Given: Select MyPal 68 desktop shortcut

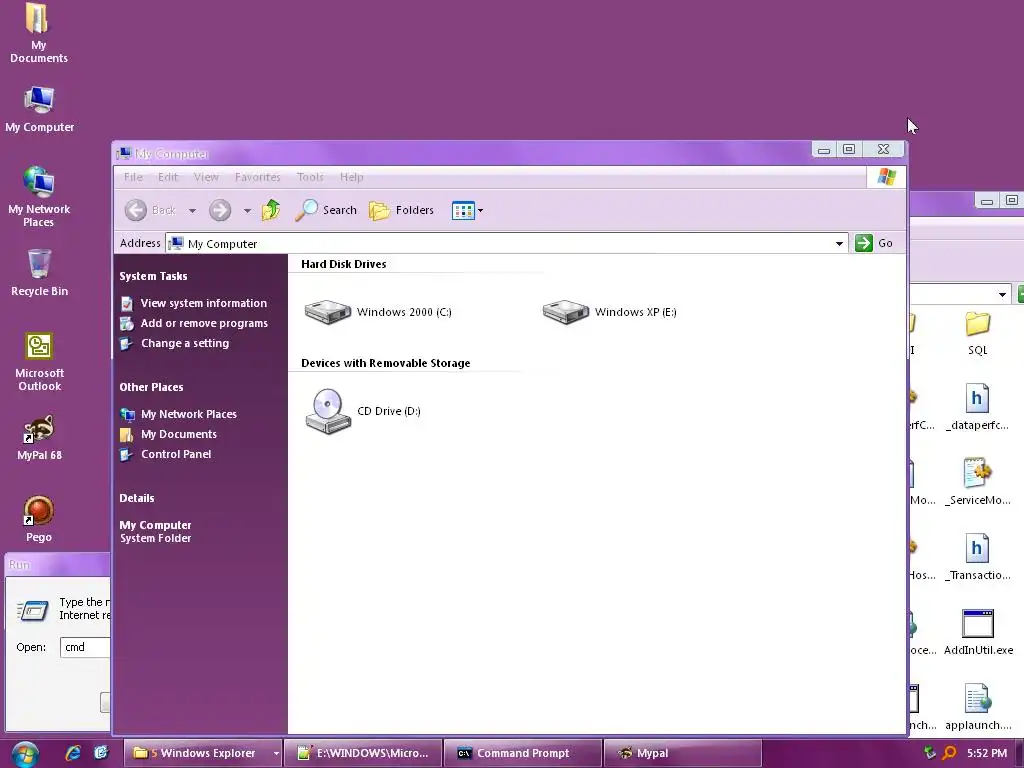Looking at the screenshot, I should (39, 438).
